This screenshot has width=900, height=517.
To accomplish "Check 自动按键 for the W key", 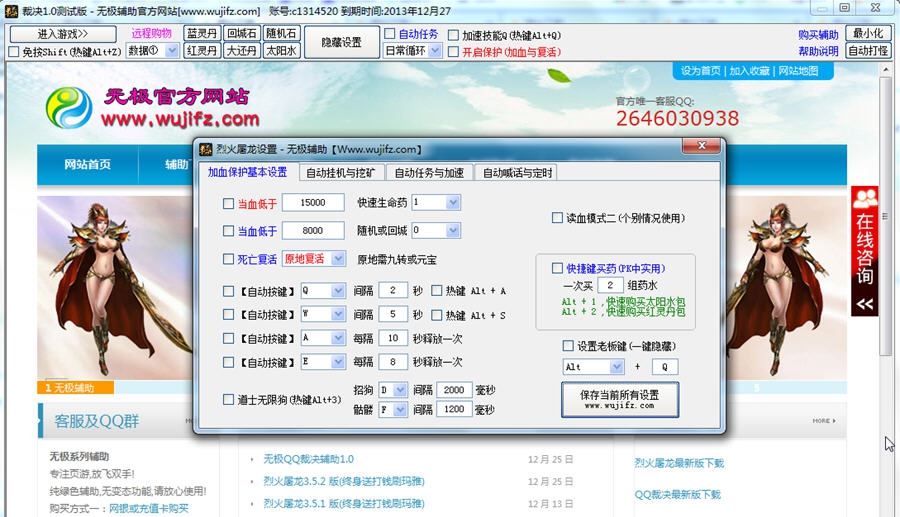I will tap(228, 314).
